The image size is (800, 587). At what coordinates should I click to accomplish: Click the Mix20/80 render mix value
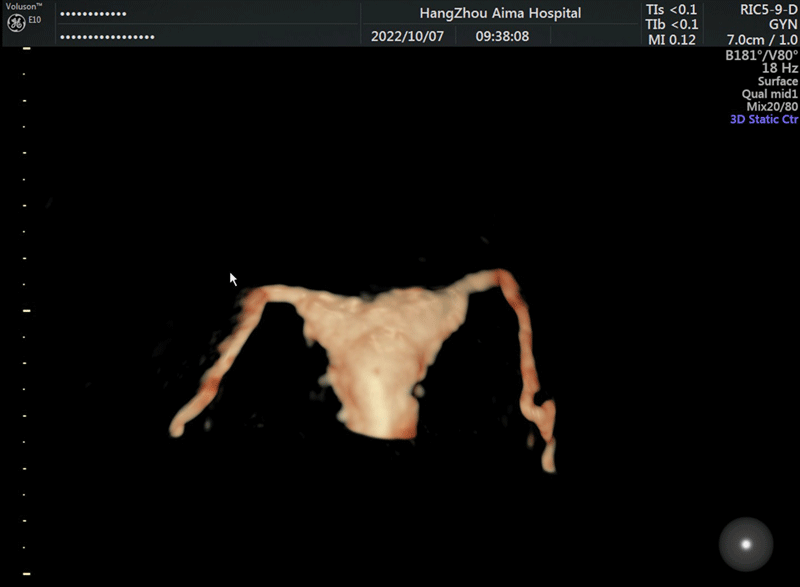(x=772, y=107)
